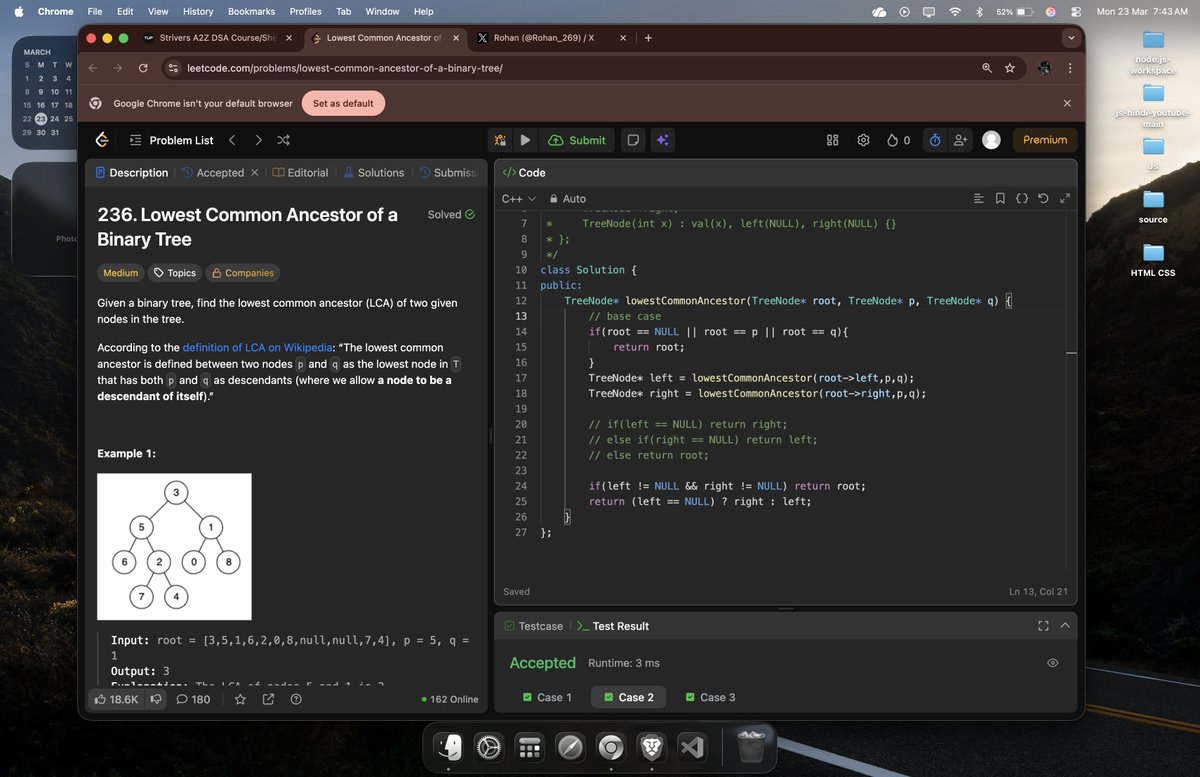
Task: Click the curly braces icon
Action: click(1022, 199)
